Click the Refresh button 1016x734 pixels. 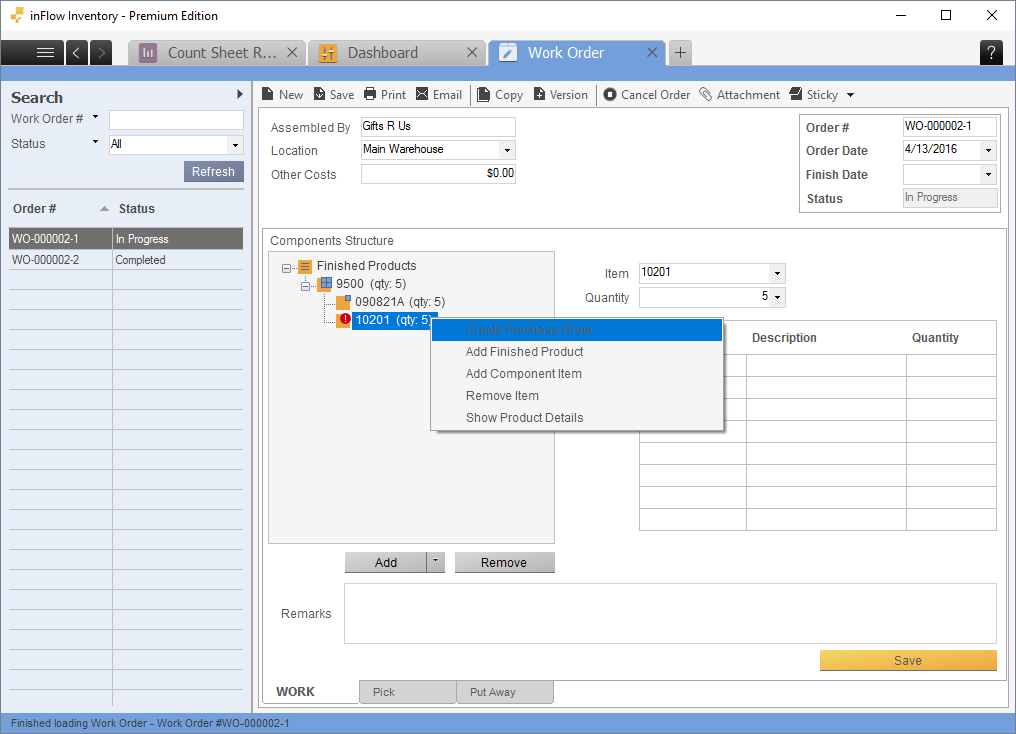213,172
